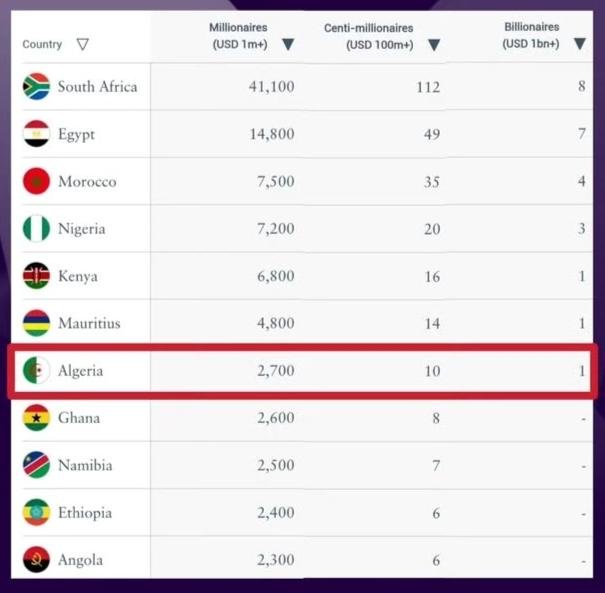Click the Algeria flag icon

tap(36, 371)
